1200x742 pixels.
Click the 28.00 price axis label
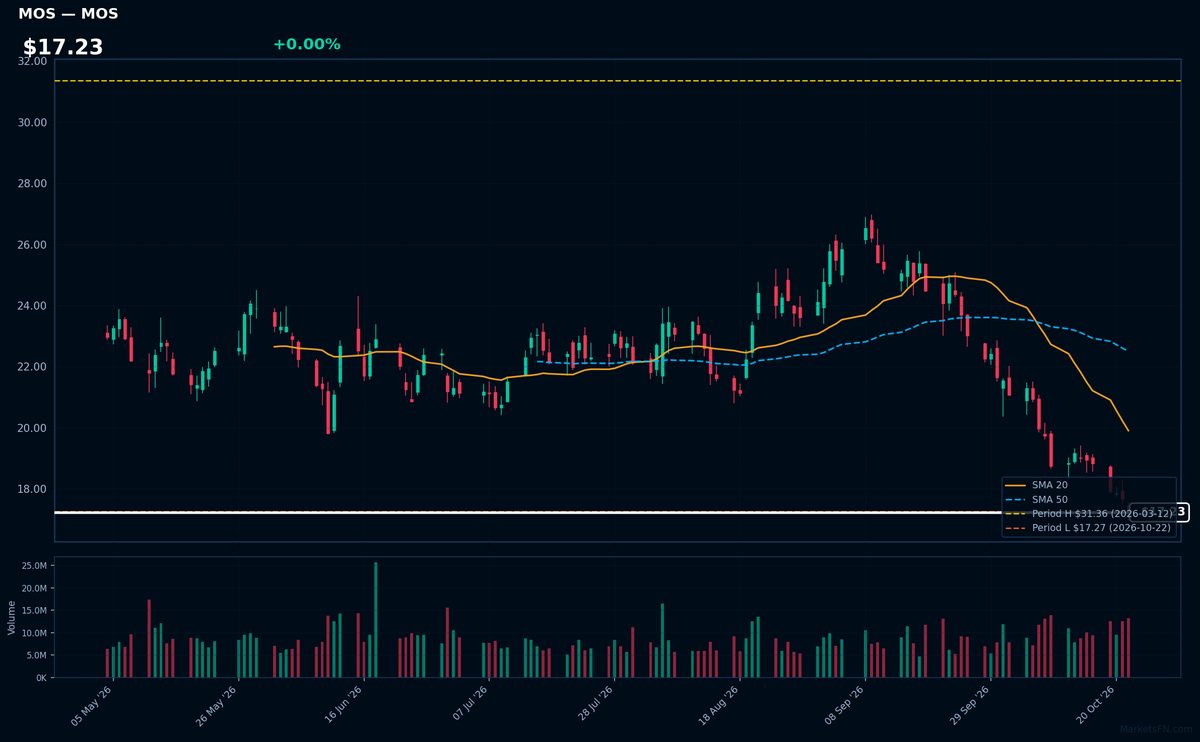tap(33, 184)
